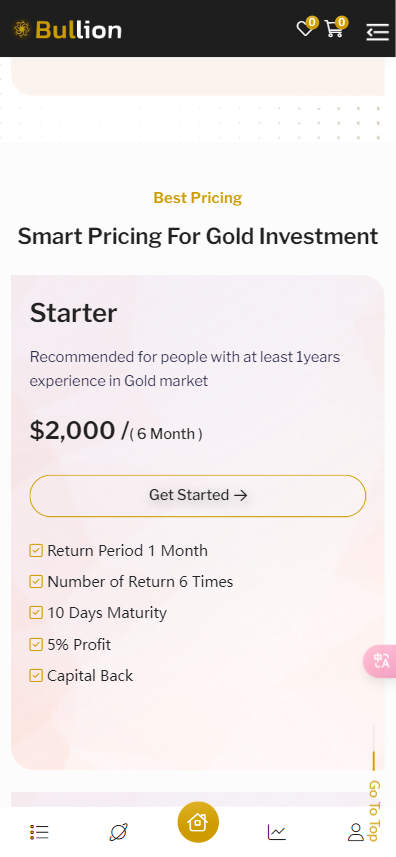Click the Get Started button
The height and width of the screenshot is (857, 396).
tap(198, 496)
